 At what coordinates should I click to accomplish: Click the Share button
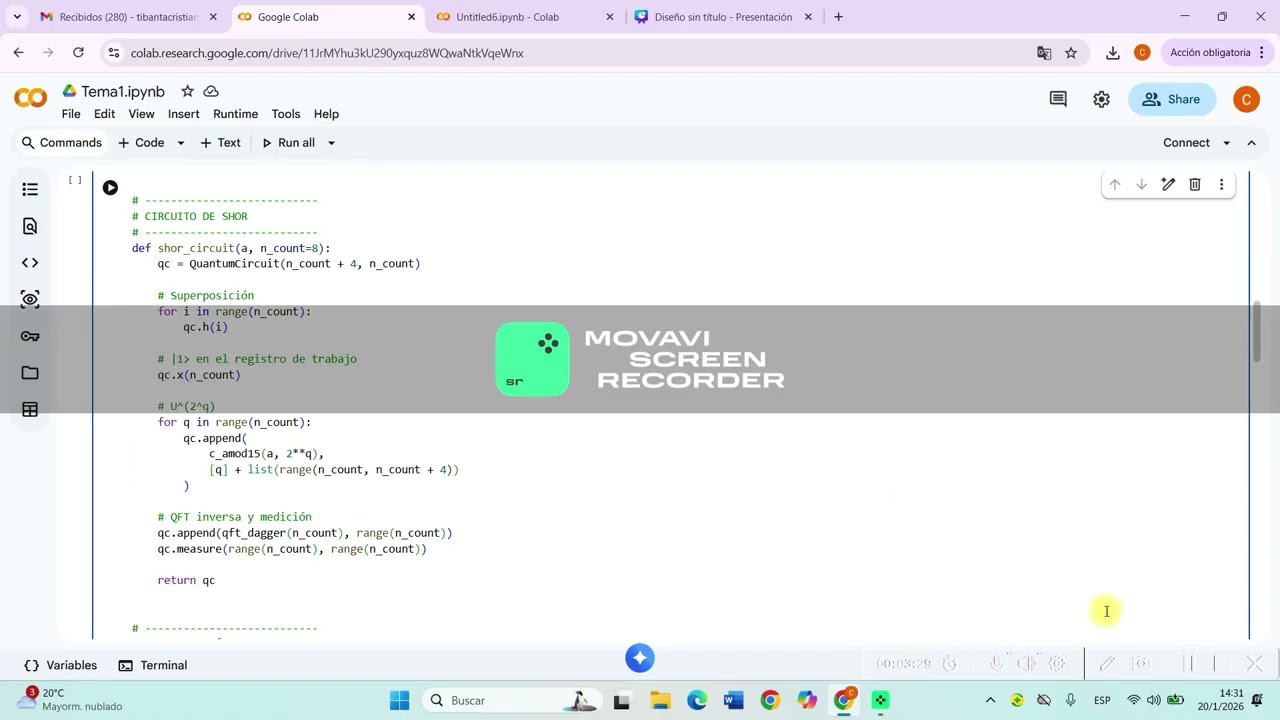[1171, 99]
